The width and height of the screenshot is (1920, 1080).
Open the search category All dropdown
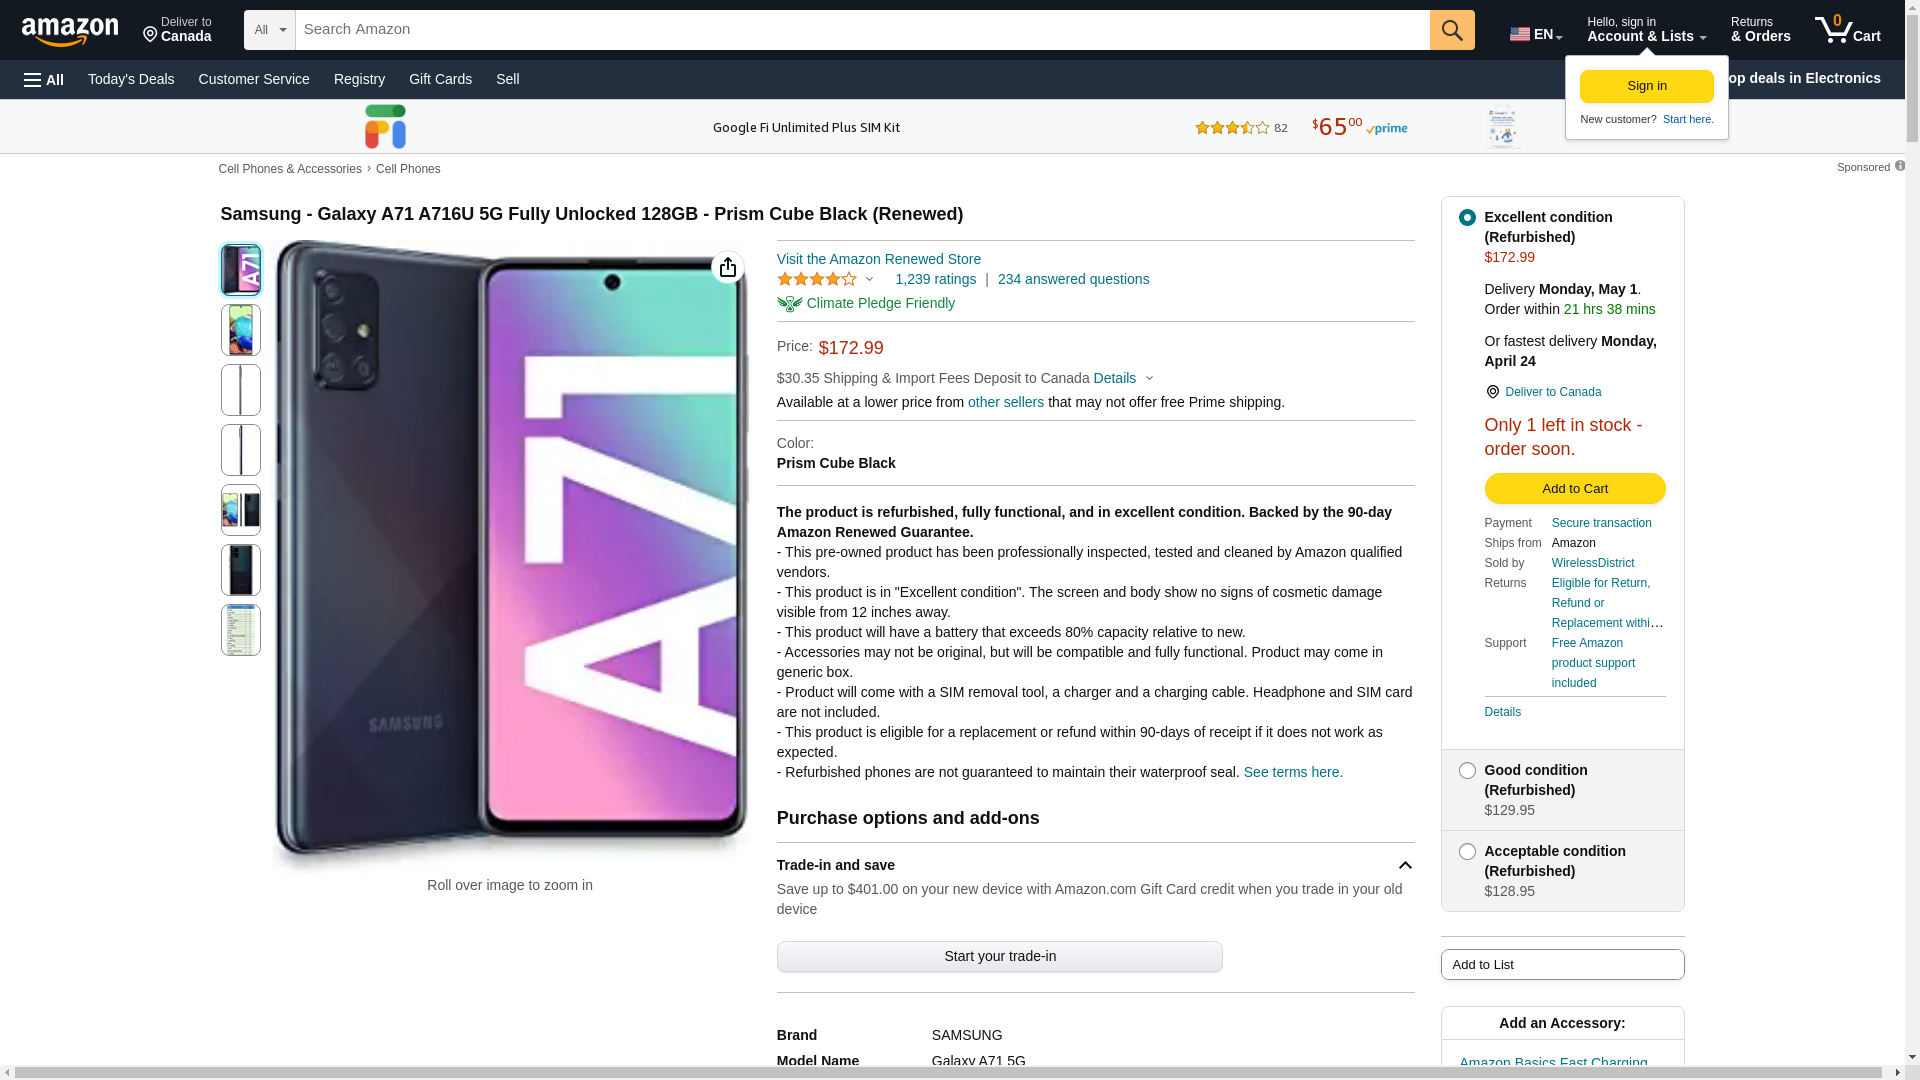[x=269, y=30]
